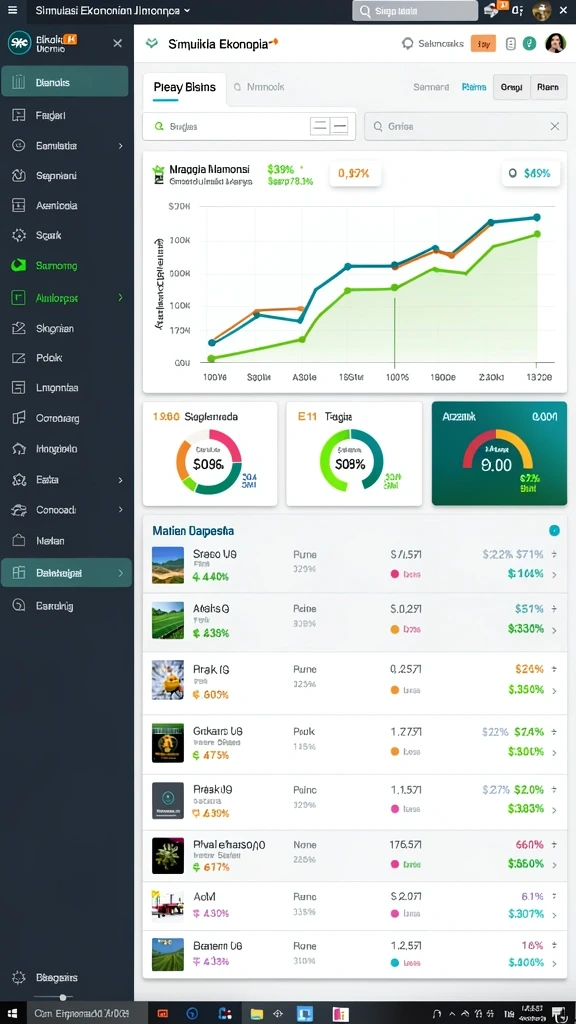
Task: Open the Sqark gear icon in sidebar
Action: click(18, 235)
